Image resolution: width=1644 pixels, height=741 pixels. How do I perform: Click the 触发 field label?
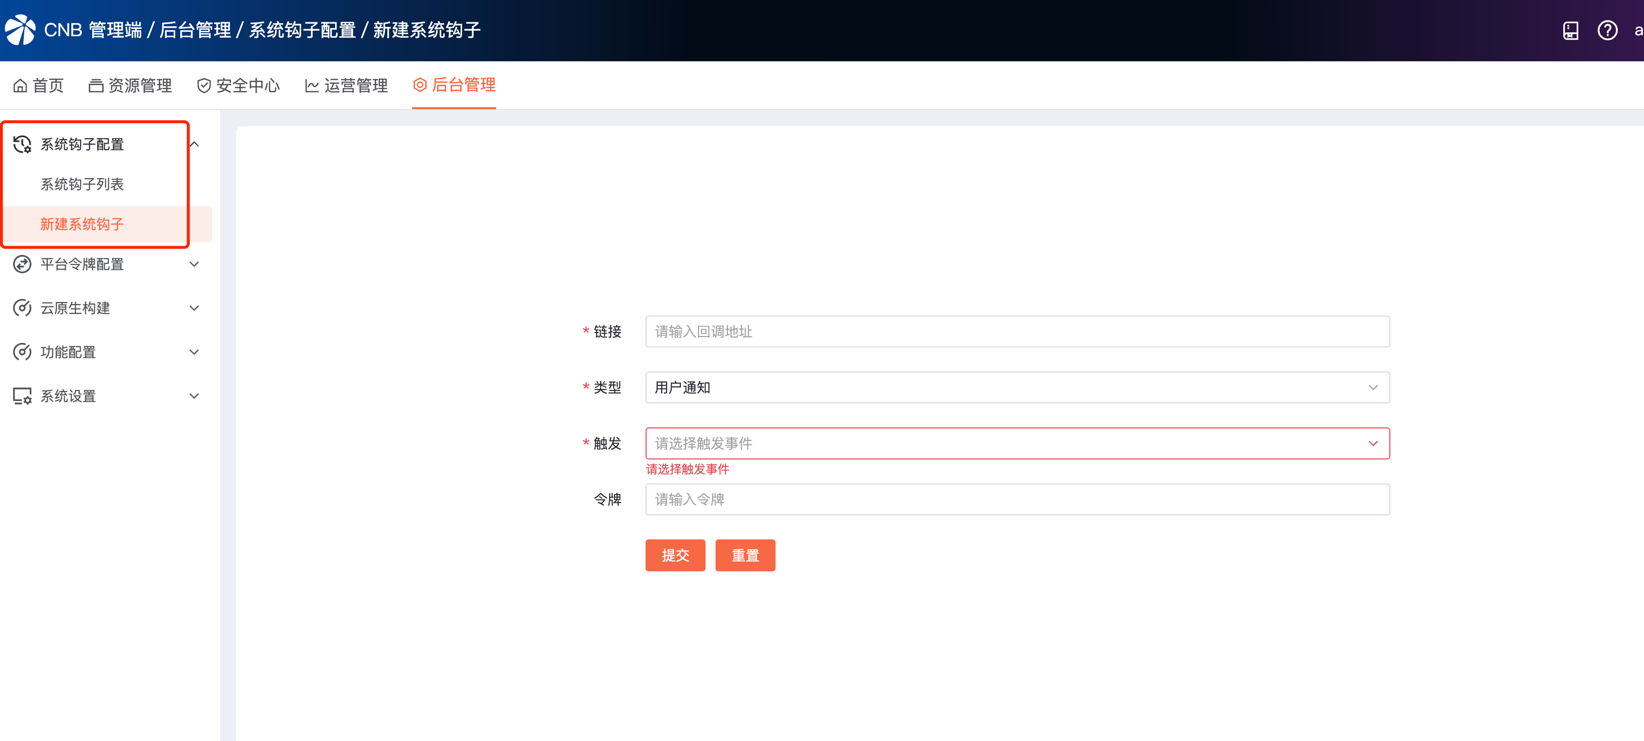[607, 443]
